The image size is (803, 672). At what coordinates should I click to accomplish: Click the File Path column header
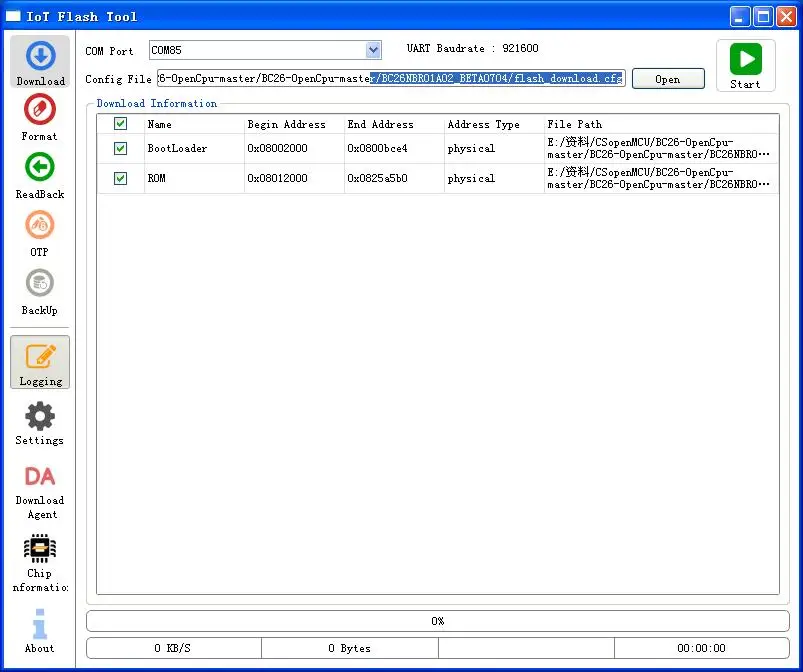662,124
